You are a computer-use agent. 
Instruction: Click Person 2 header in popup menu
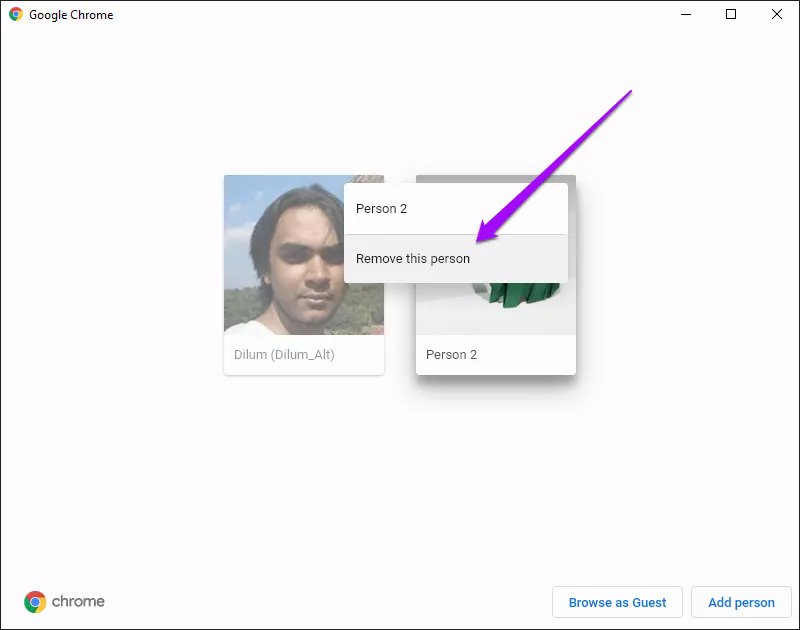(456, 209)
